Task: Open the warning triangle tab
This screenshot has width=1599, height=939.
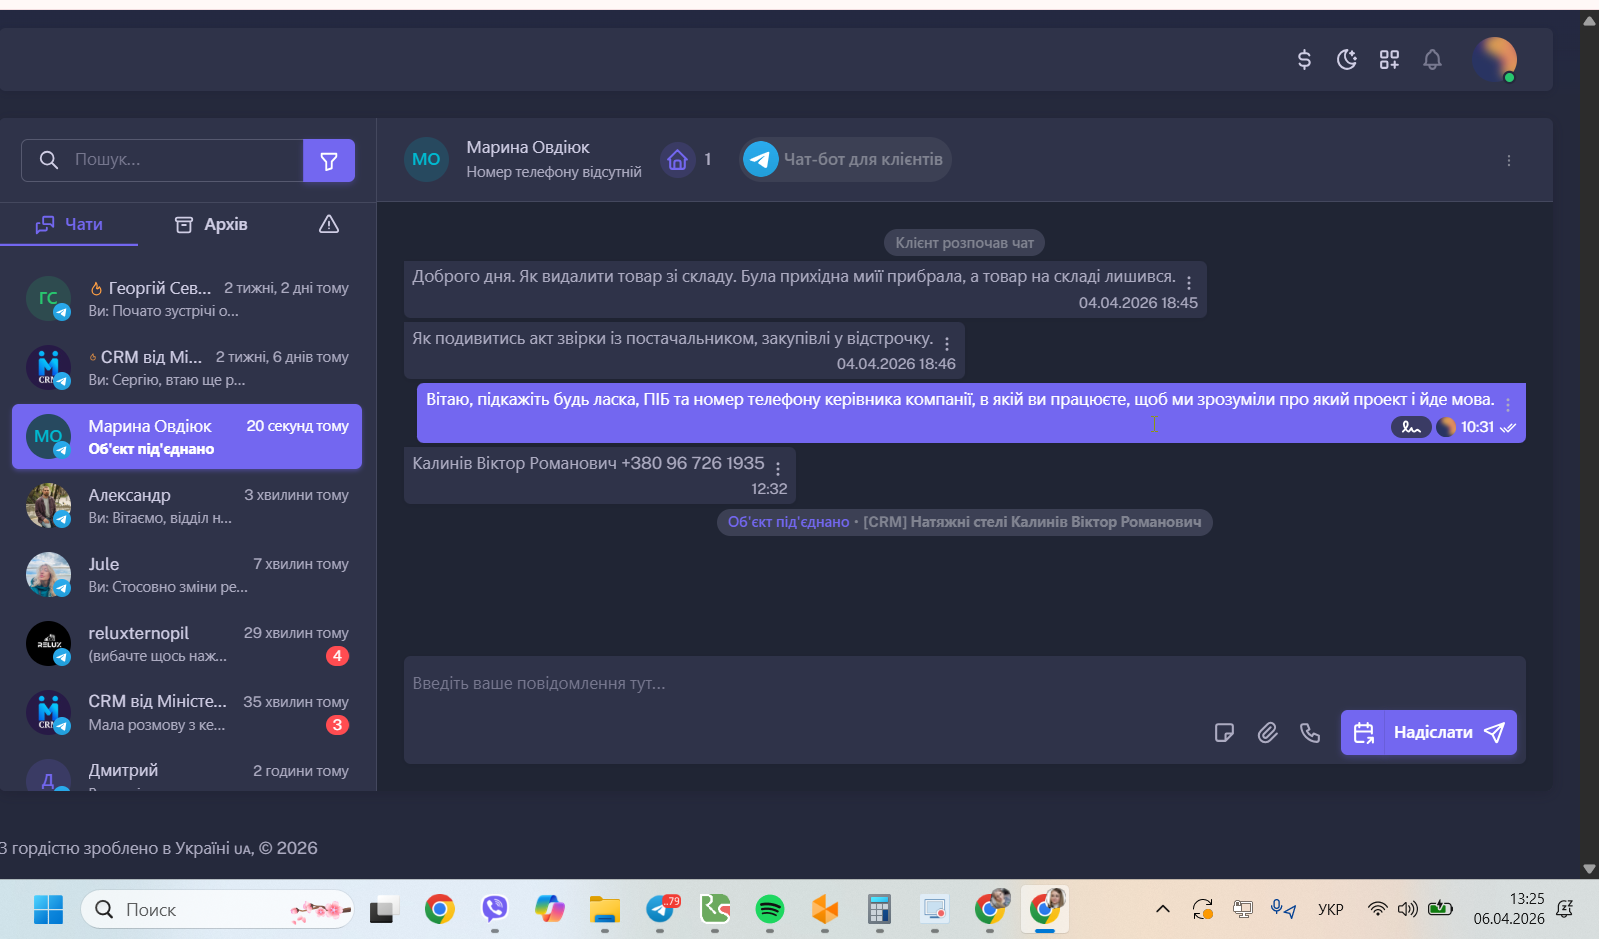Action: 329,224
